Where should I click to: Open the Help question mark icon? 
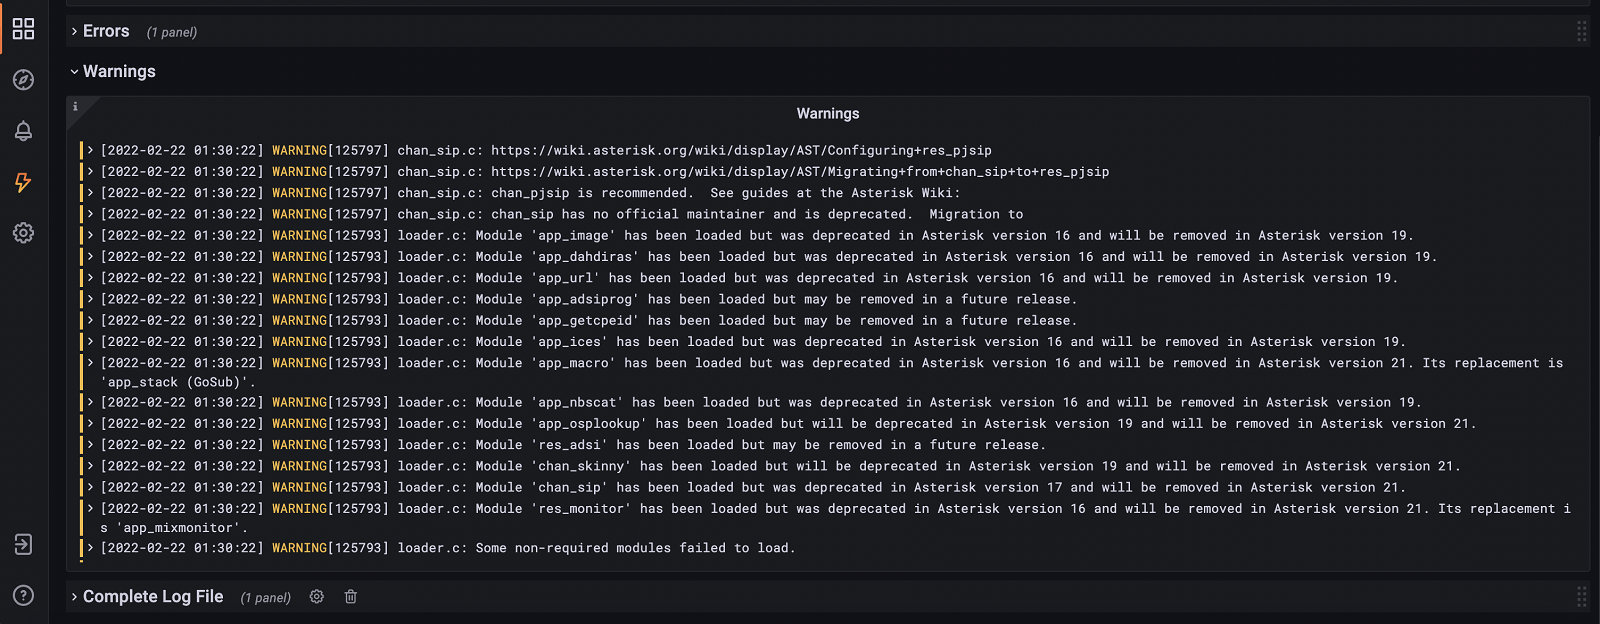[23, 595]
